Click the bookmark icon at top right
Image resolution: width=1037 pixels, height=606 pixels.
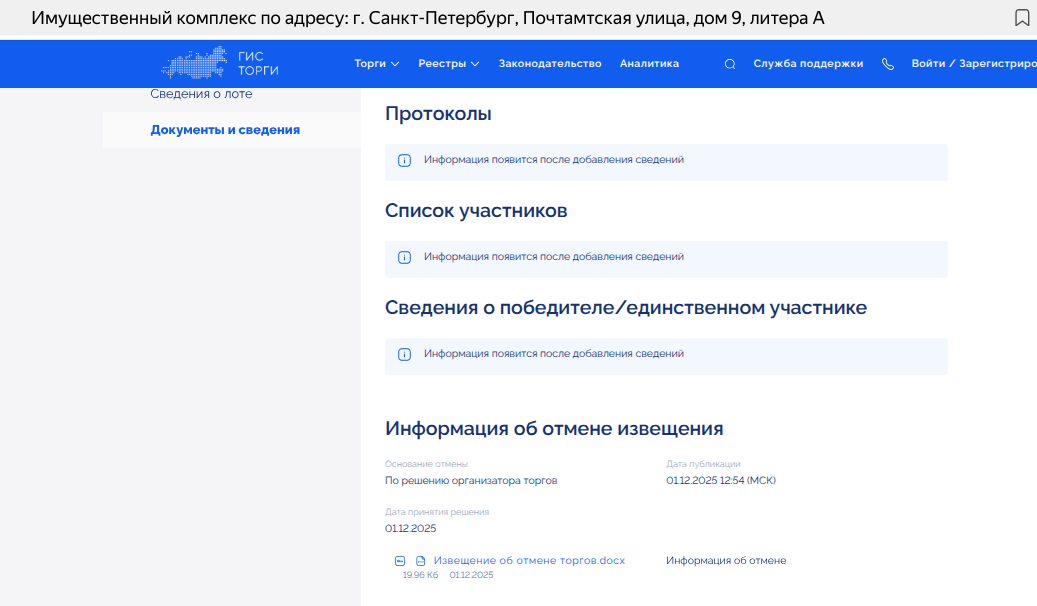[1021, 18]
